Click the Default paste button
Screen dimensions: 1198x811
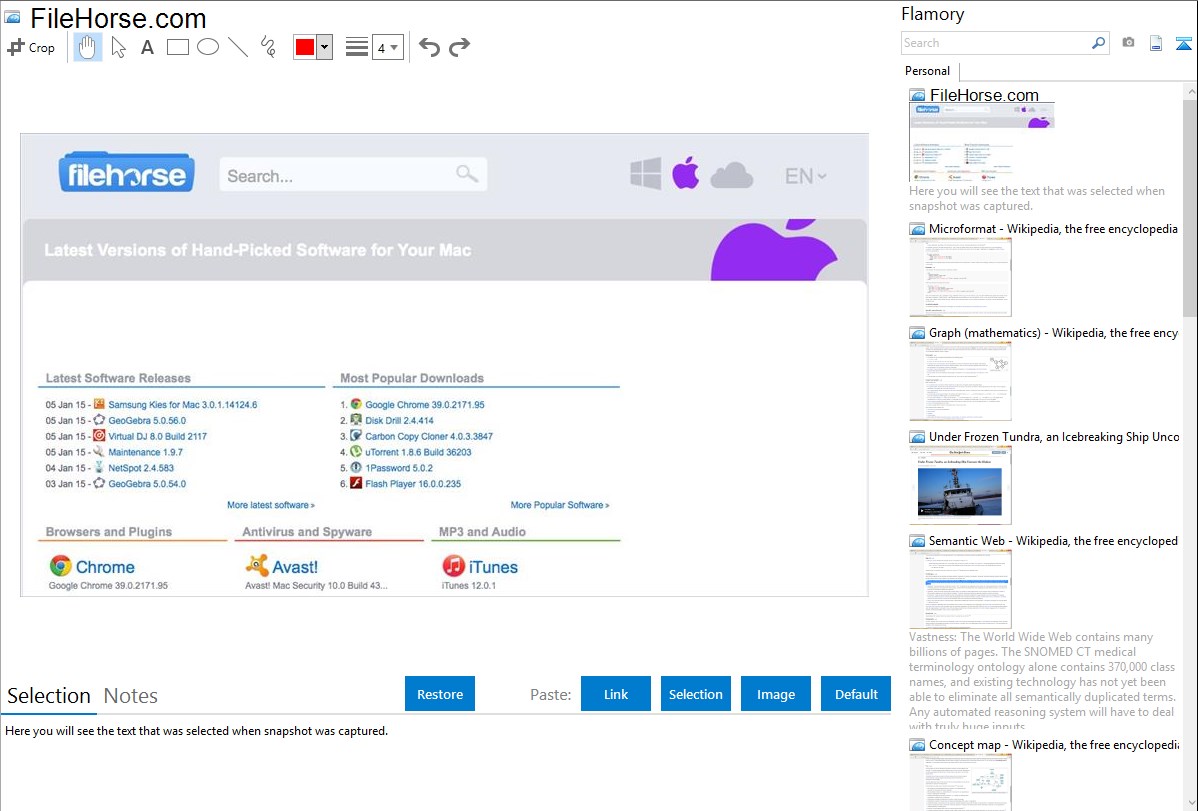[856, 694]
